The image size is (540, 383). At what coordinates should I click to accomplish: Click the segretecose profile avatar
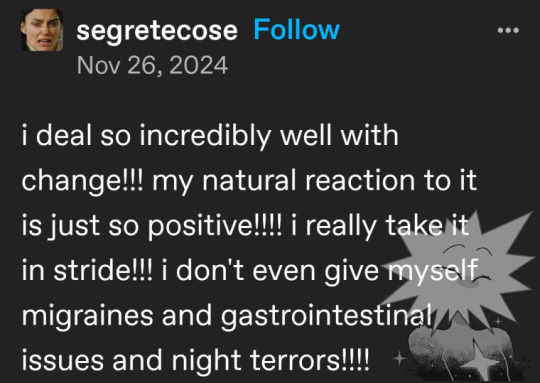42,30
